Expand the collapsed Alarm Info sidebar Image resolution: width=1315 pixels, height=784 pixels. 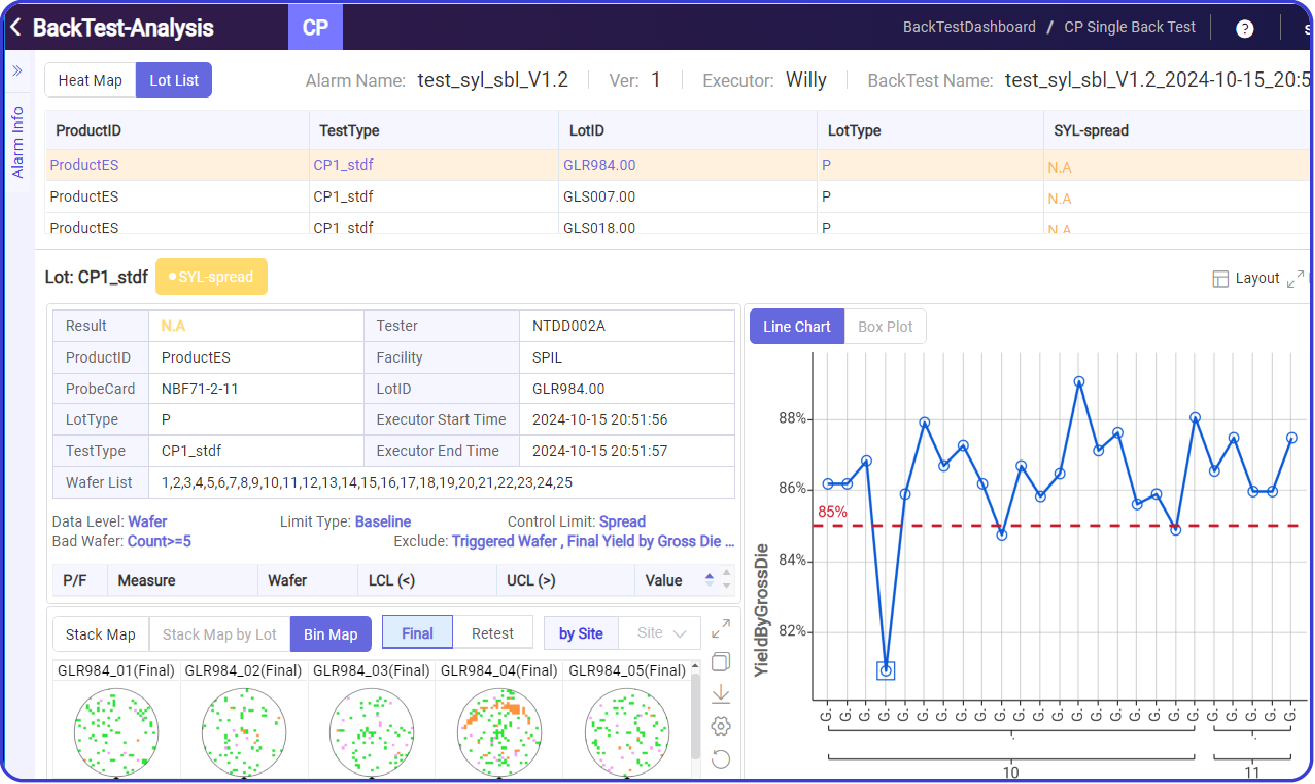(17, 71)
